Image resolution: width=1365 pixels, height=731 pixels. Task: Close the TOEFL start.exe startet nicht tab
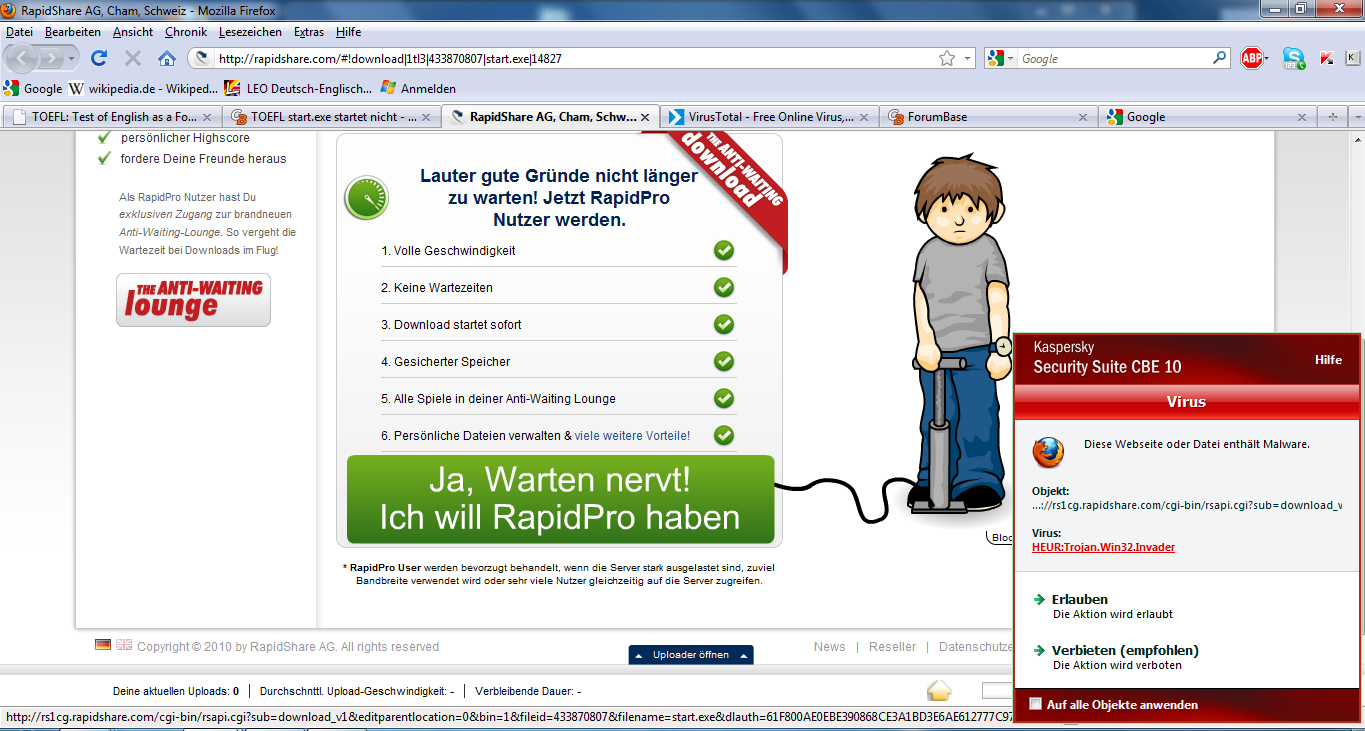point(427,117)
